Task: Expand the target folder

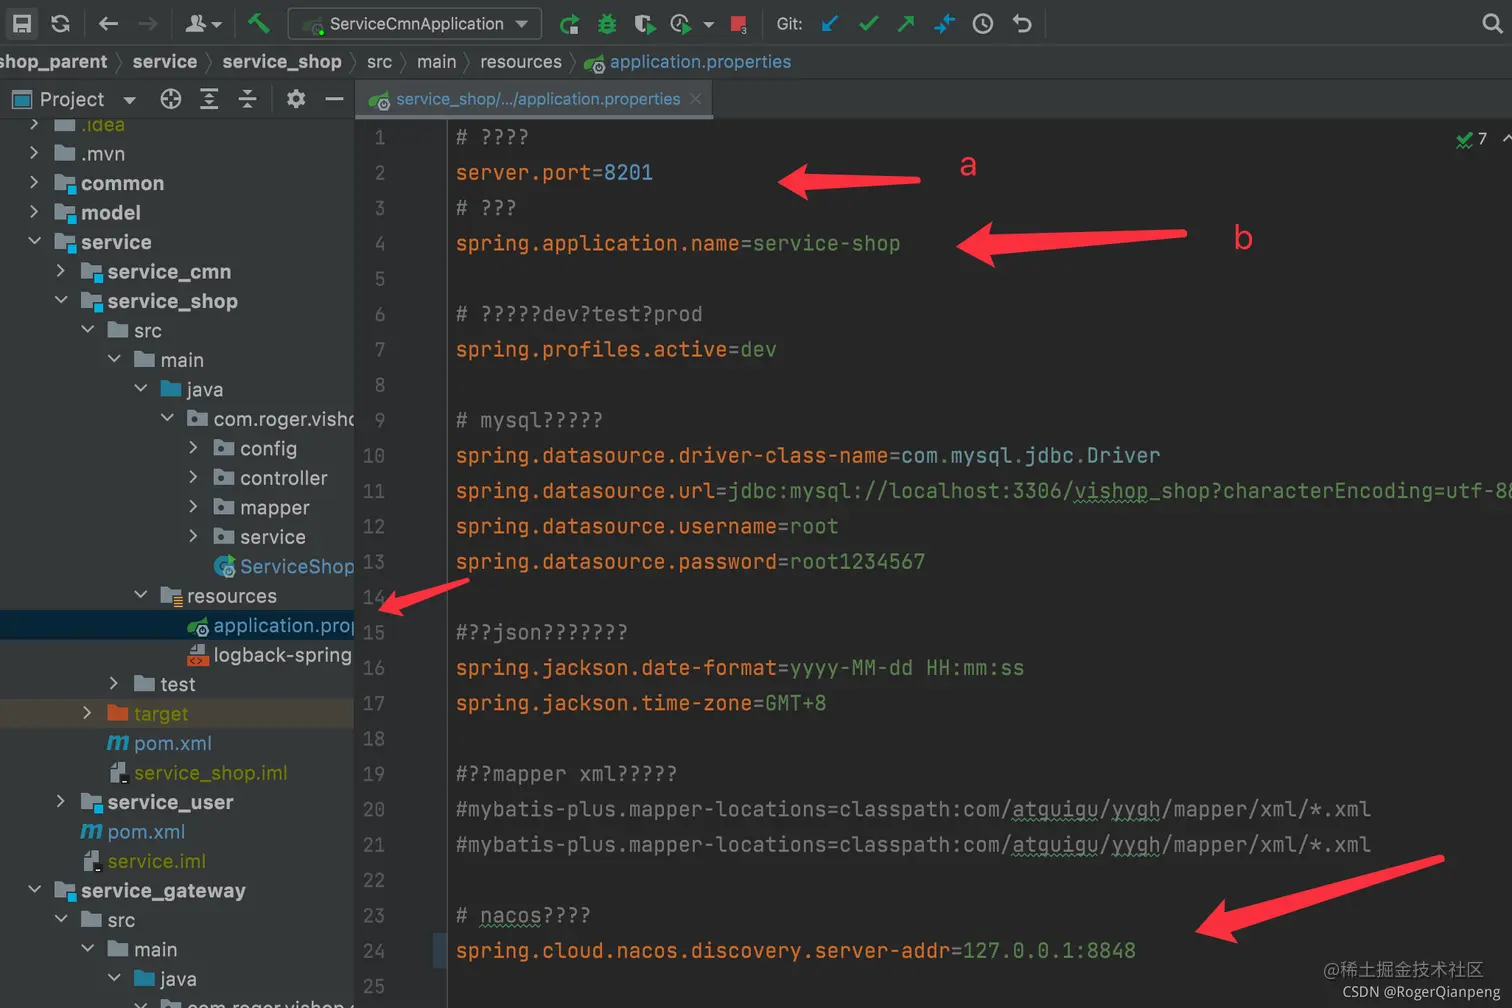Action: click(x=87, y=713)
